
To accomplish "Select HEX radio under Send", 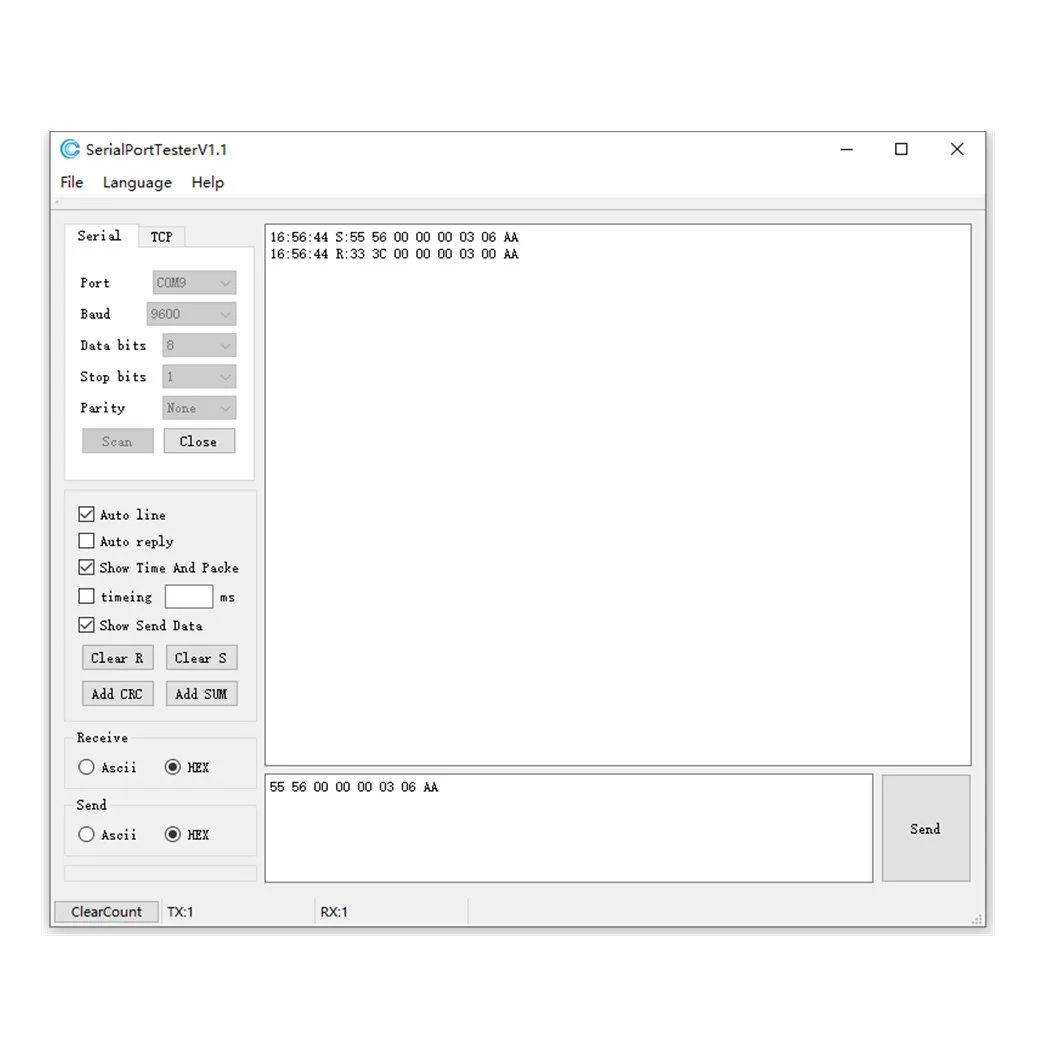I will click(x=173, y=834).
